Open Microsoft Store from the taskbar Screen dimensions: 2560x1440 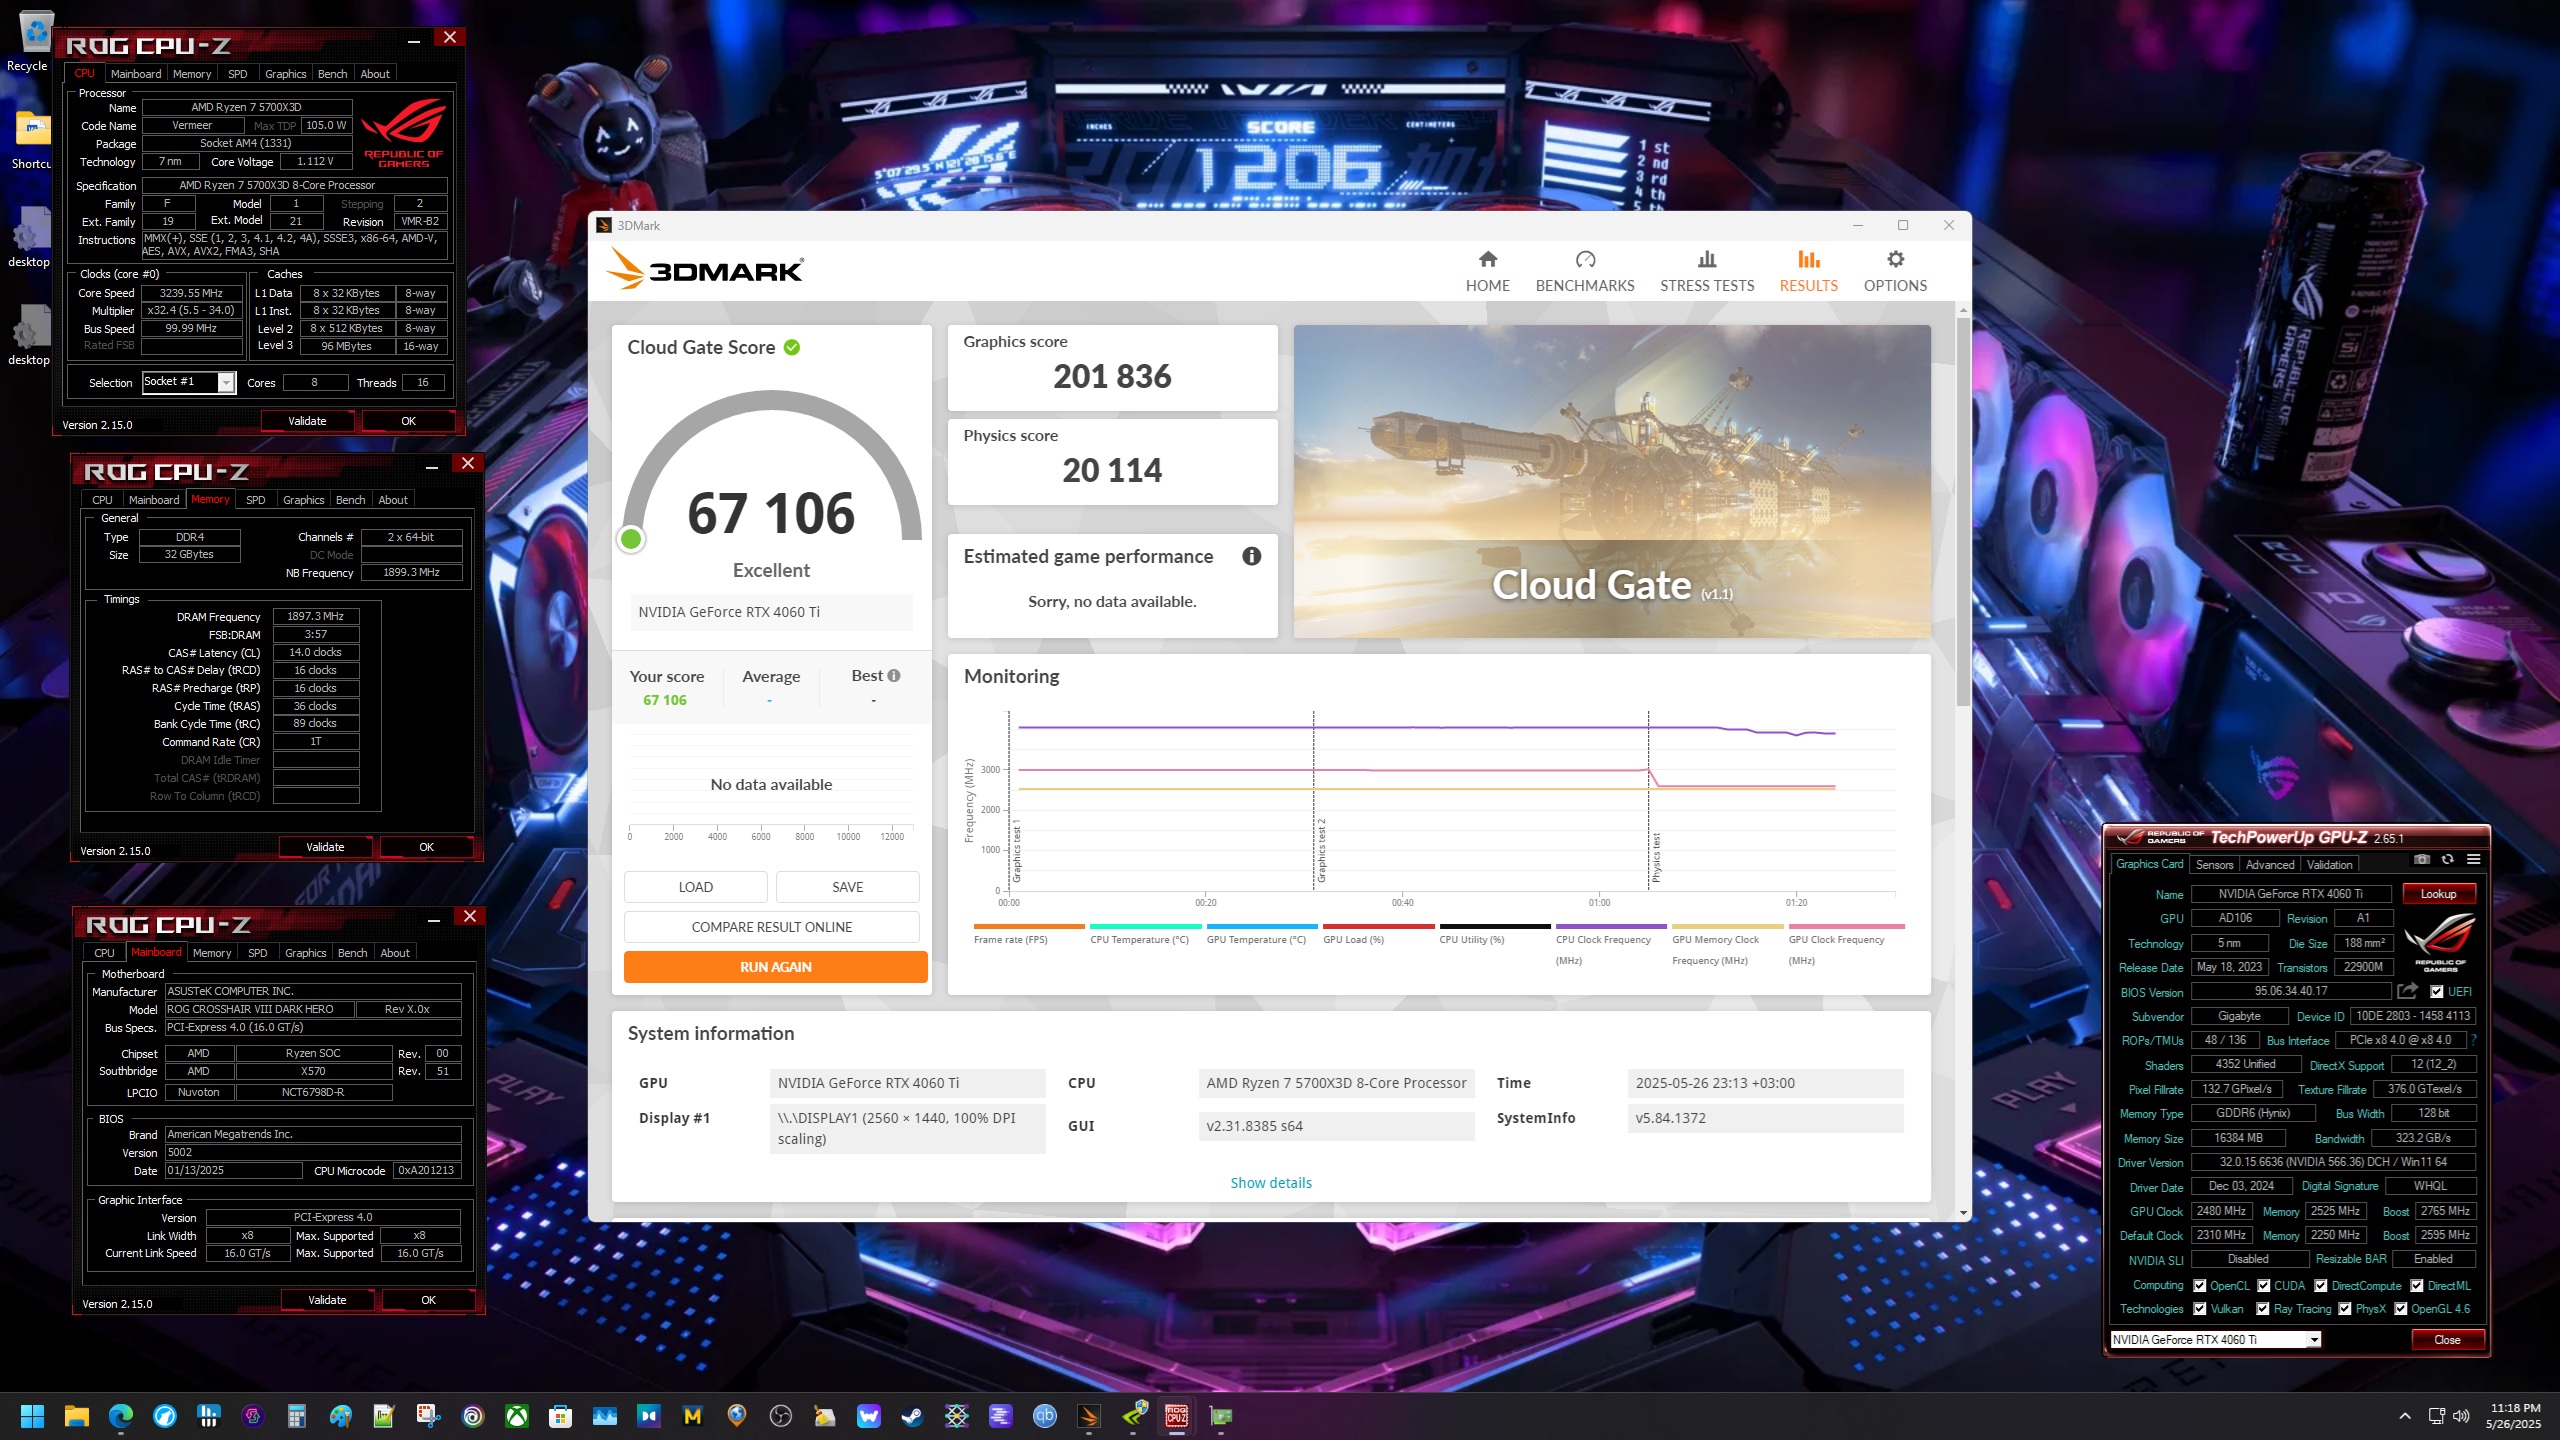(561, 1415)
